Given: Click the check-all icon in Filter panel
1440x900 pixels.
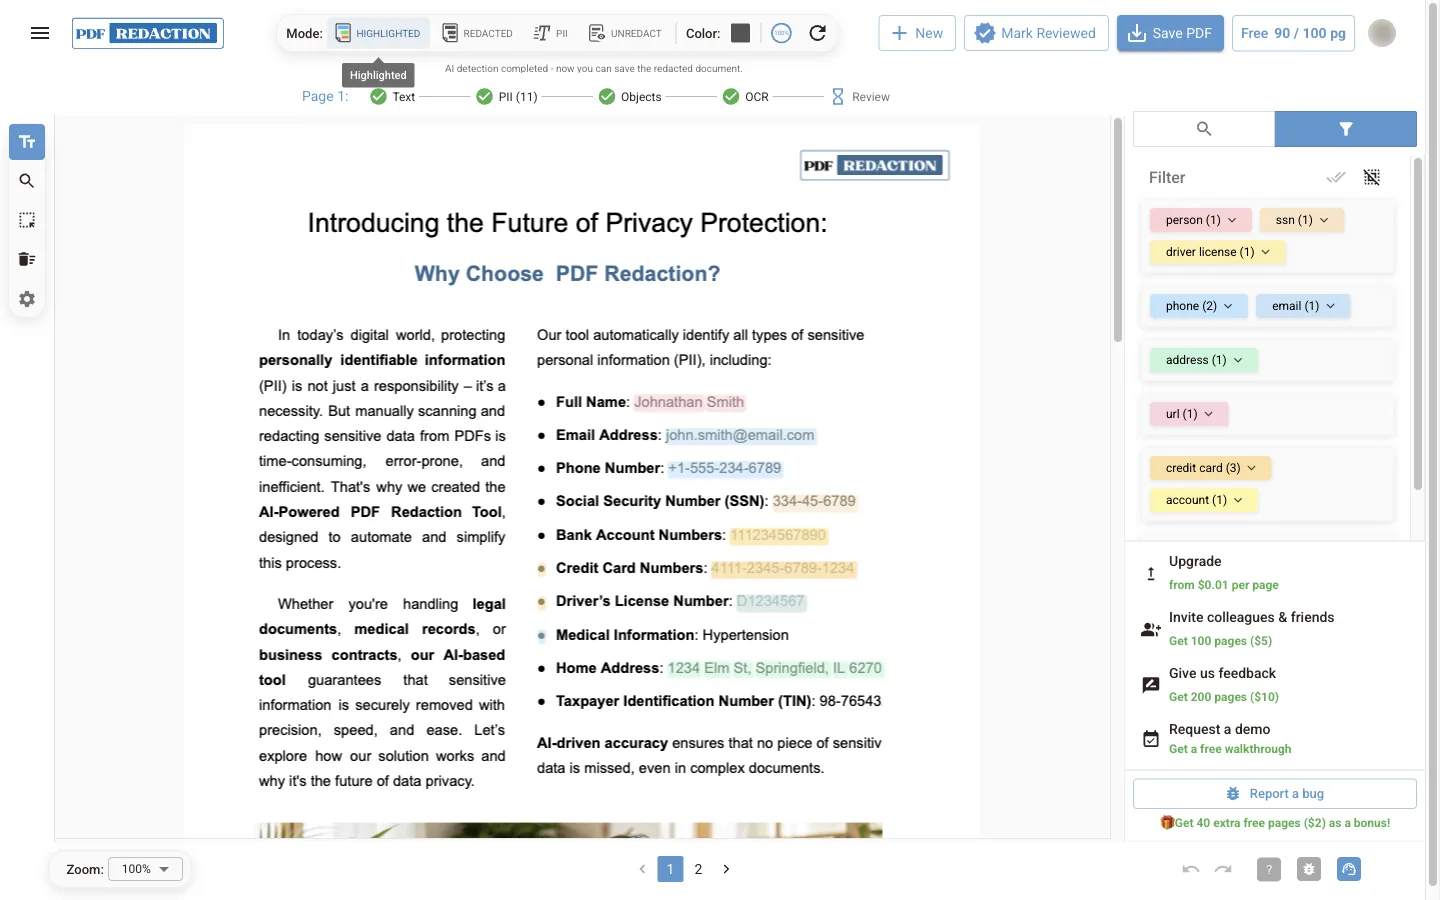Looking at the screenshot, I should (1336, 177).
